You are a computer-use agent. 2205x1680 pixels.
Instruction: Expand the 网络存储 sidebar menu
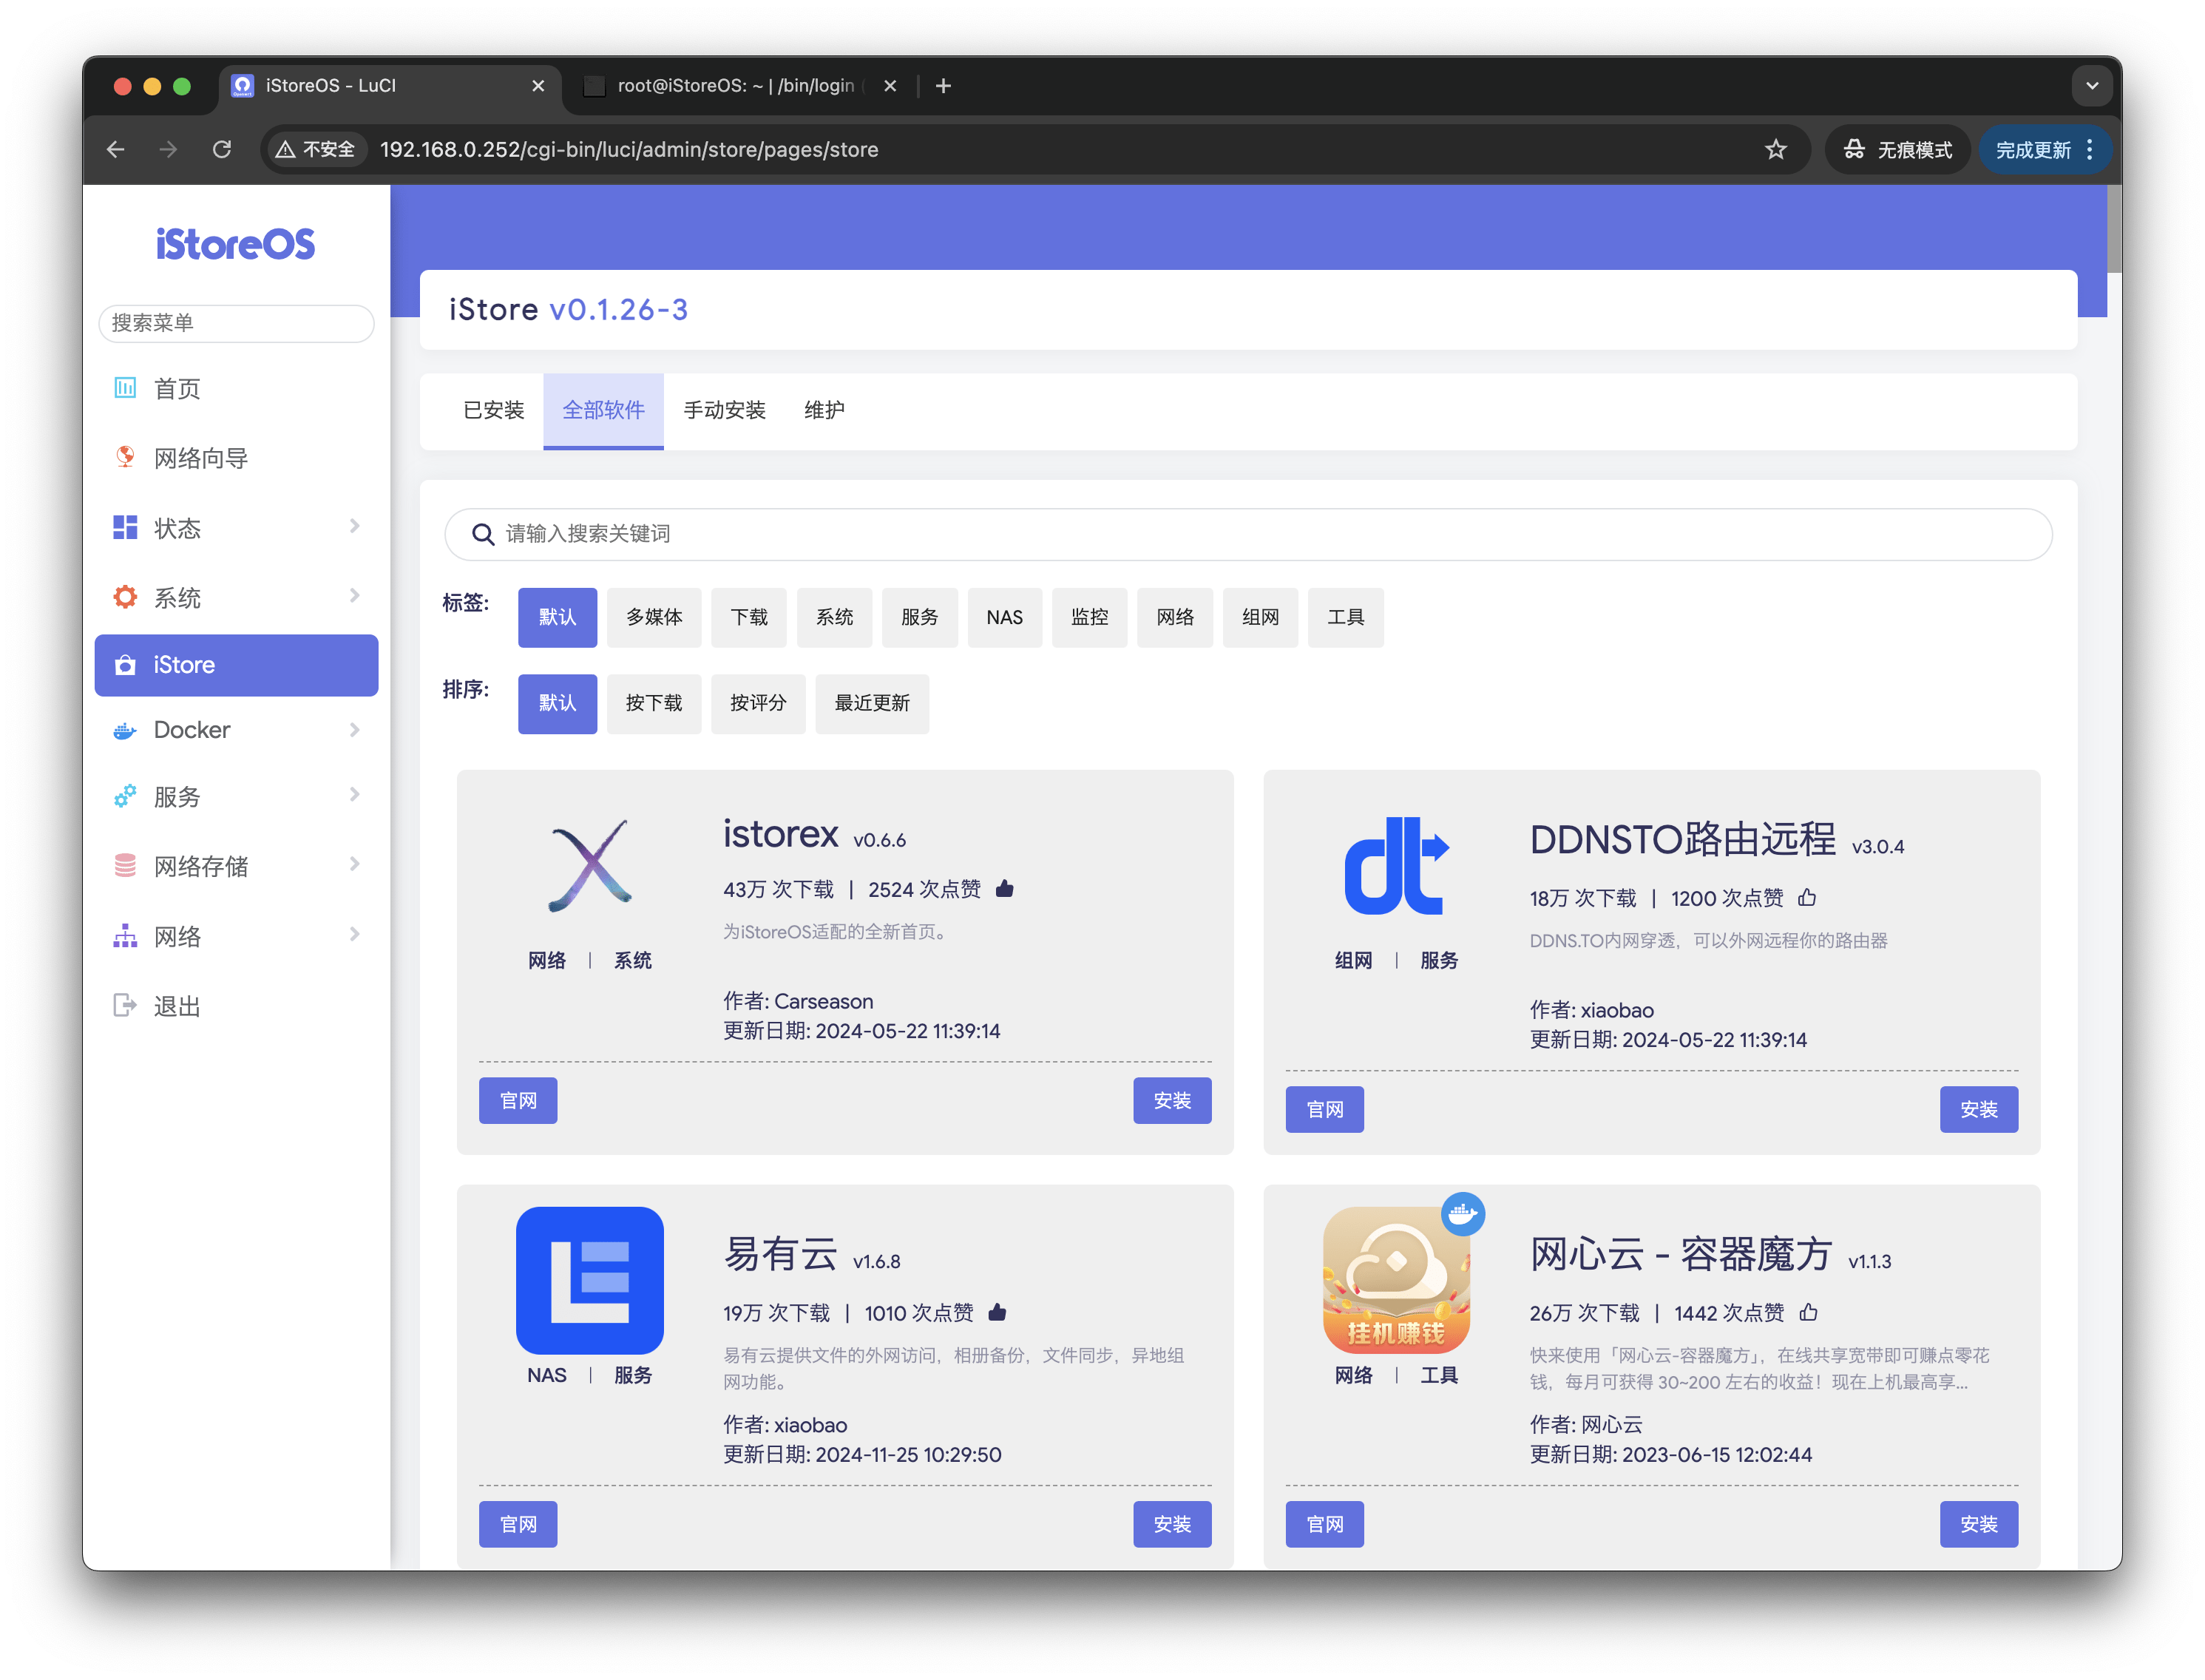click(x=354, y=864)
